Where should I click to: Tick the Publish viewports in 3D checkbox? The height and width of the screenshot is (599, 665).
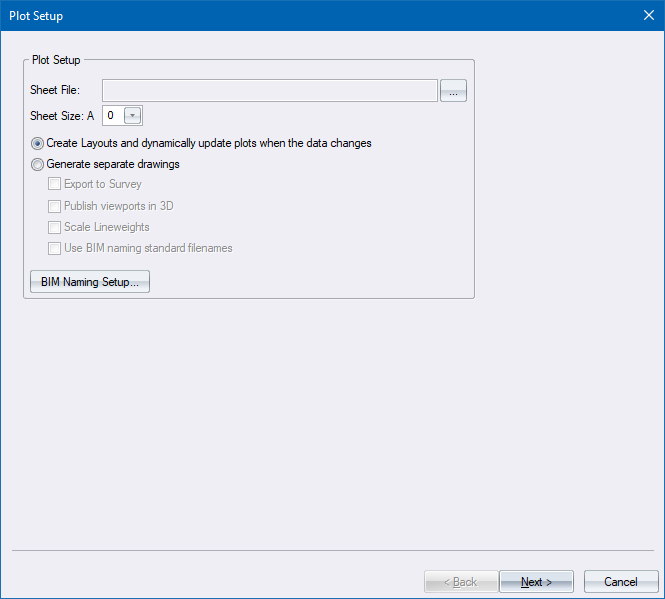click(x=55, y=206)
